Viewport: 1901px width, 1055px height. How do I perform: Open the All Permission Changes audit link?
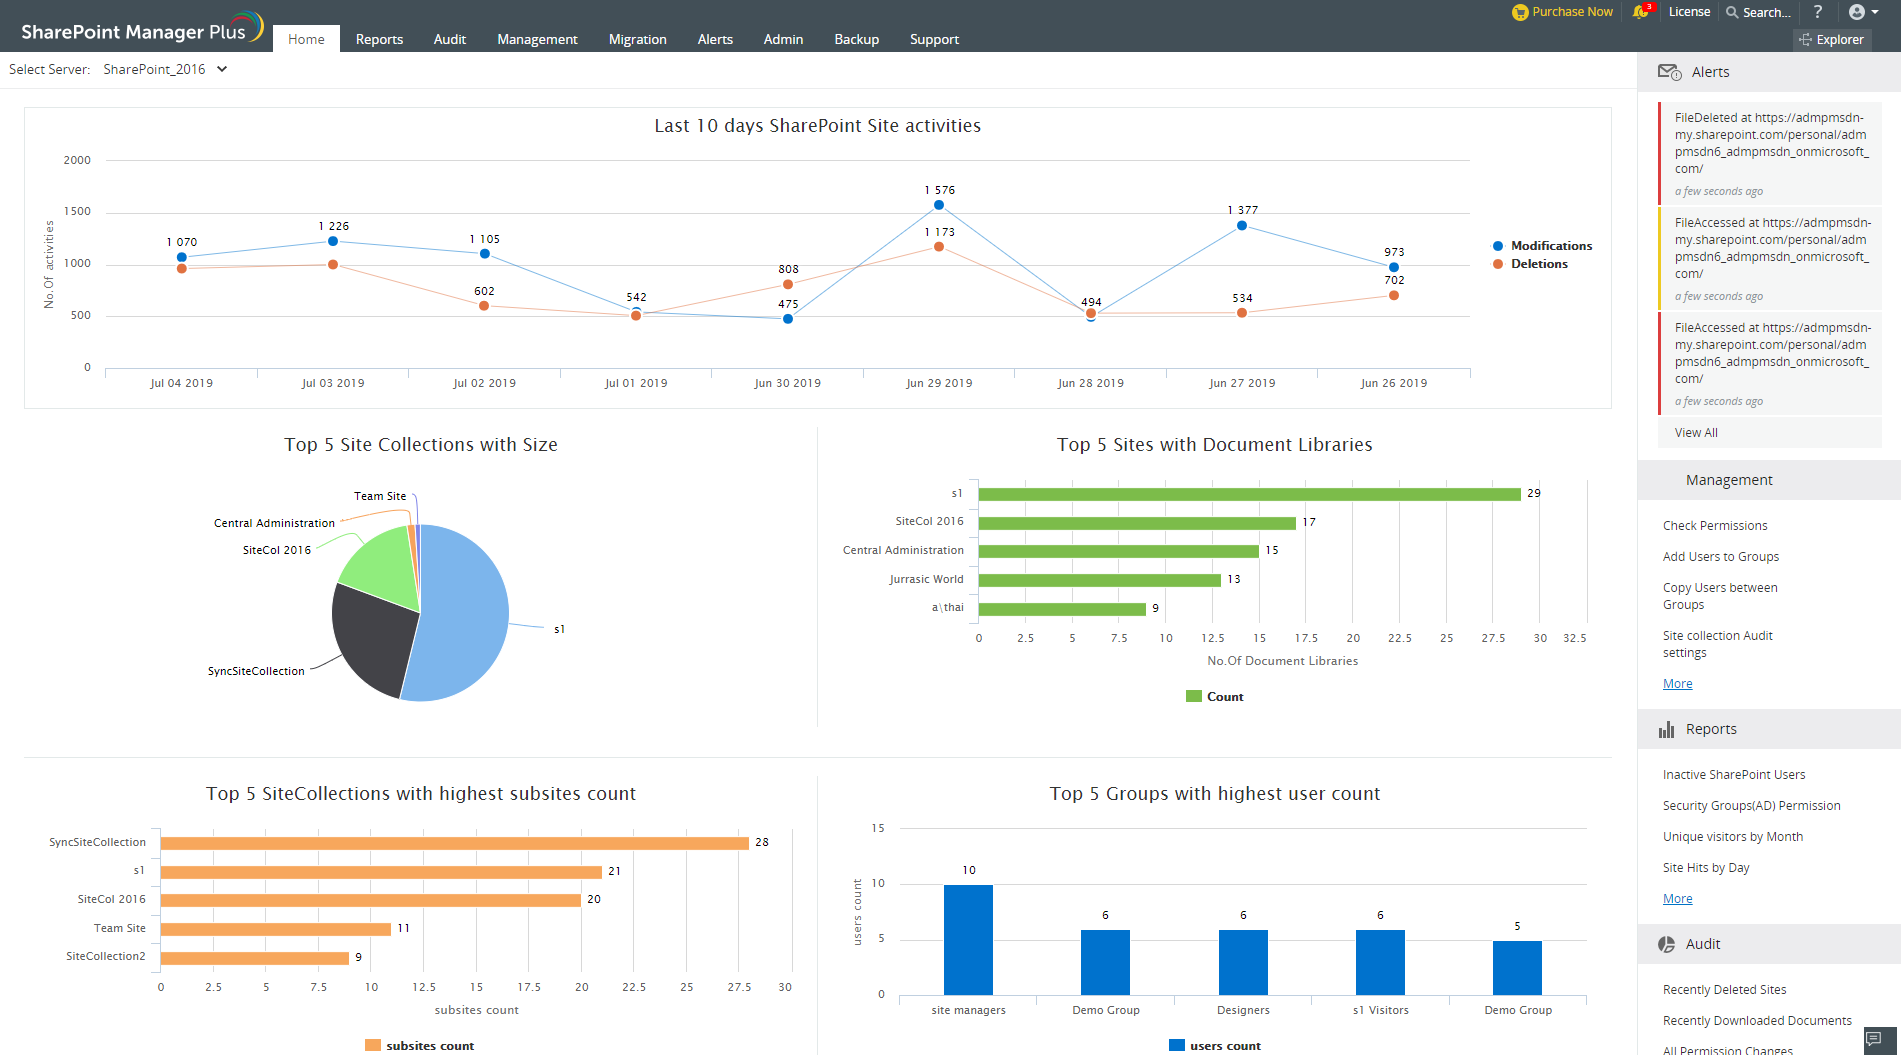click(1727, 1050)
